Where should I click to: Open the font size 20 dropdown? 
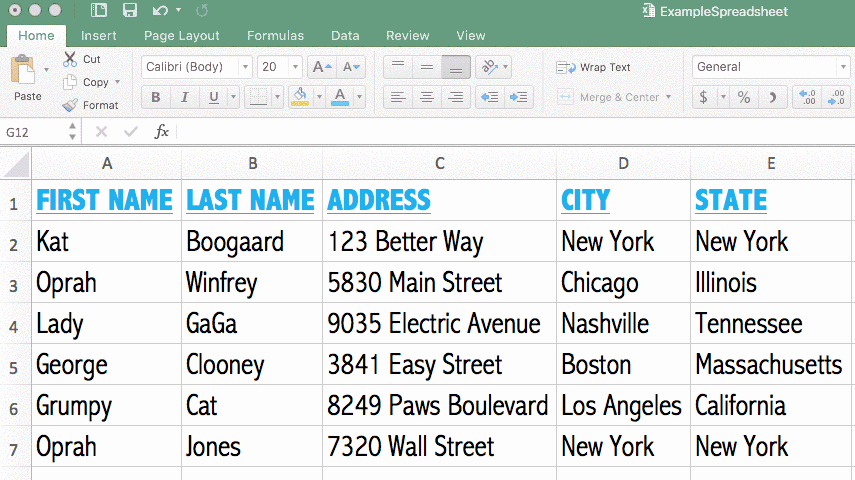(x=280, y=67)
